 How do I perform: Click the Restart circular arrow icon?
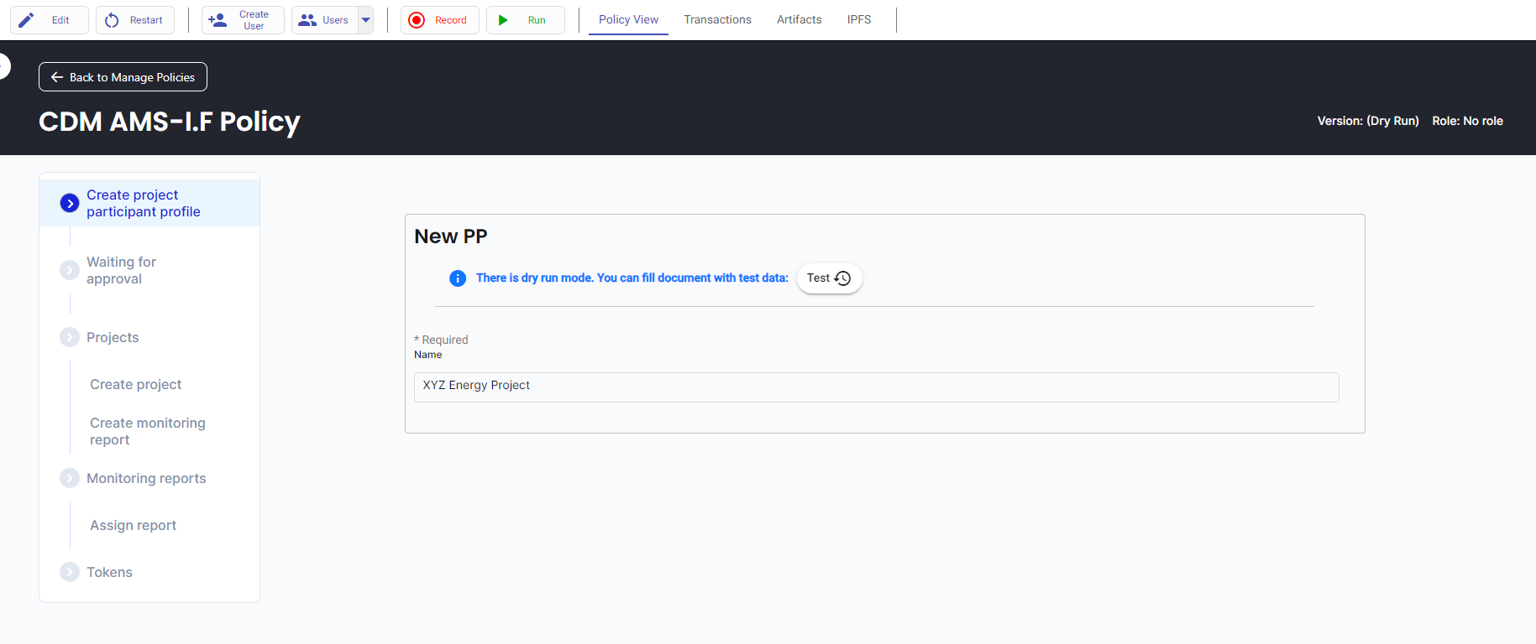pyautogui.click(x=112, y=20)
